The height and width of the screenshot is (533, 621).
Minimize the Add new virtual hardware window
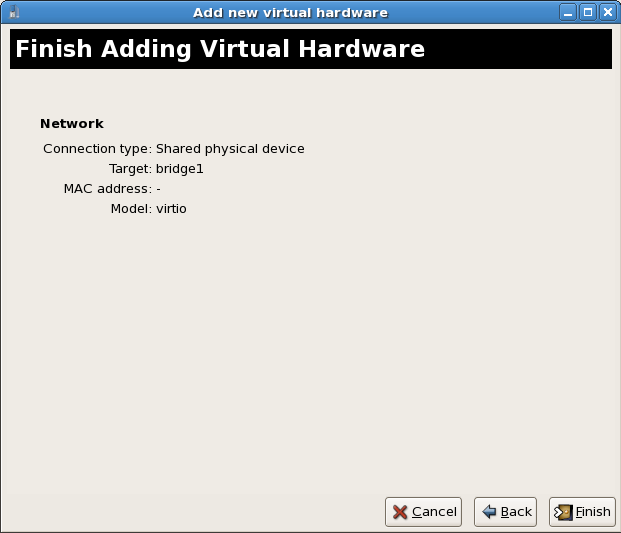[x=568, y=12]
